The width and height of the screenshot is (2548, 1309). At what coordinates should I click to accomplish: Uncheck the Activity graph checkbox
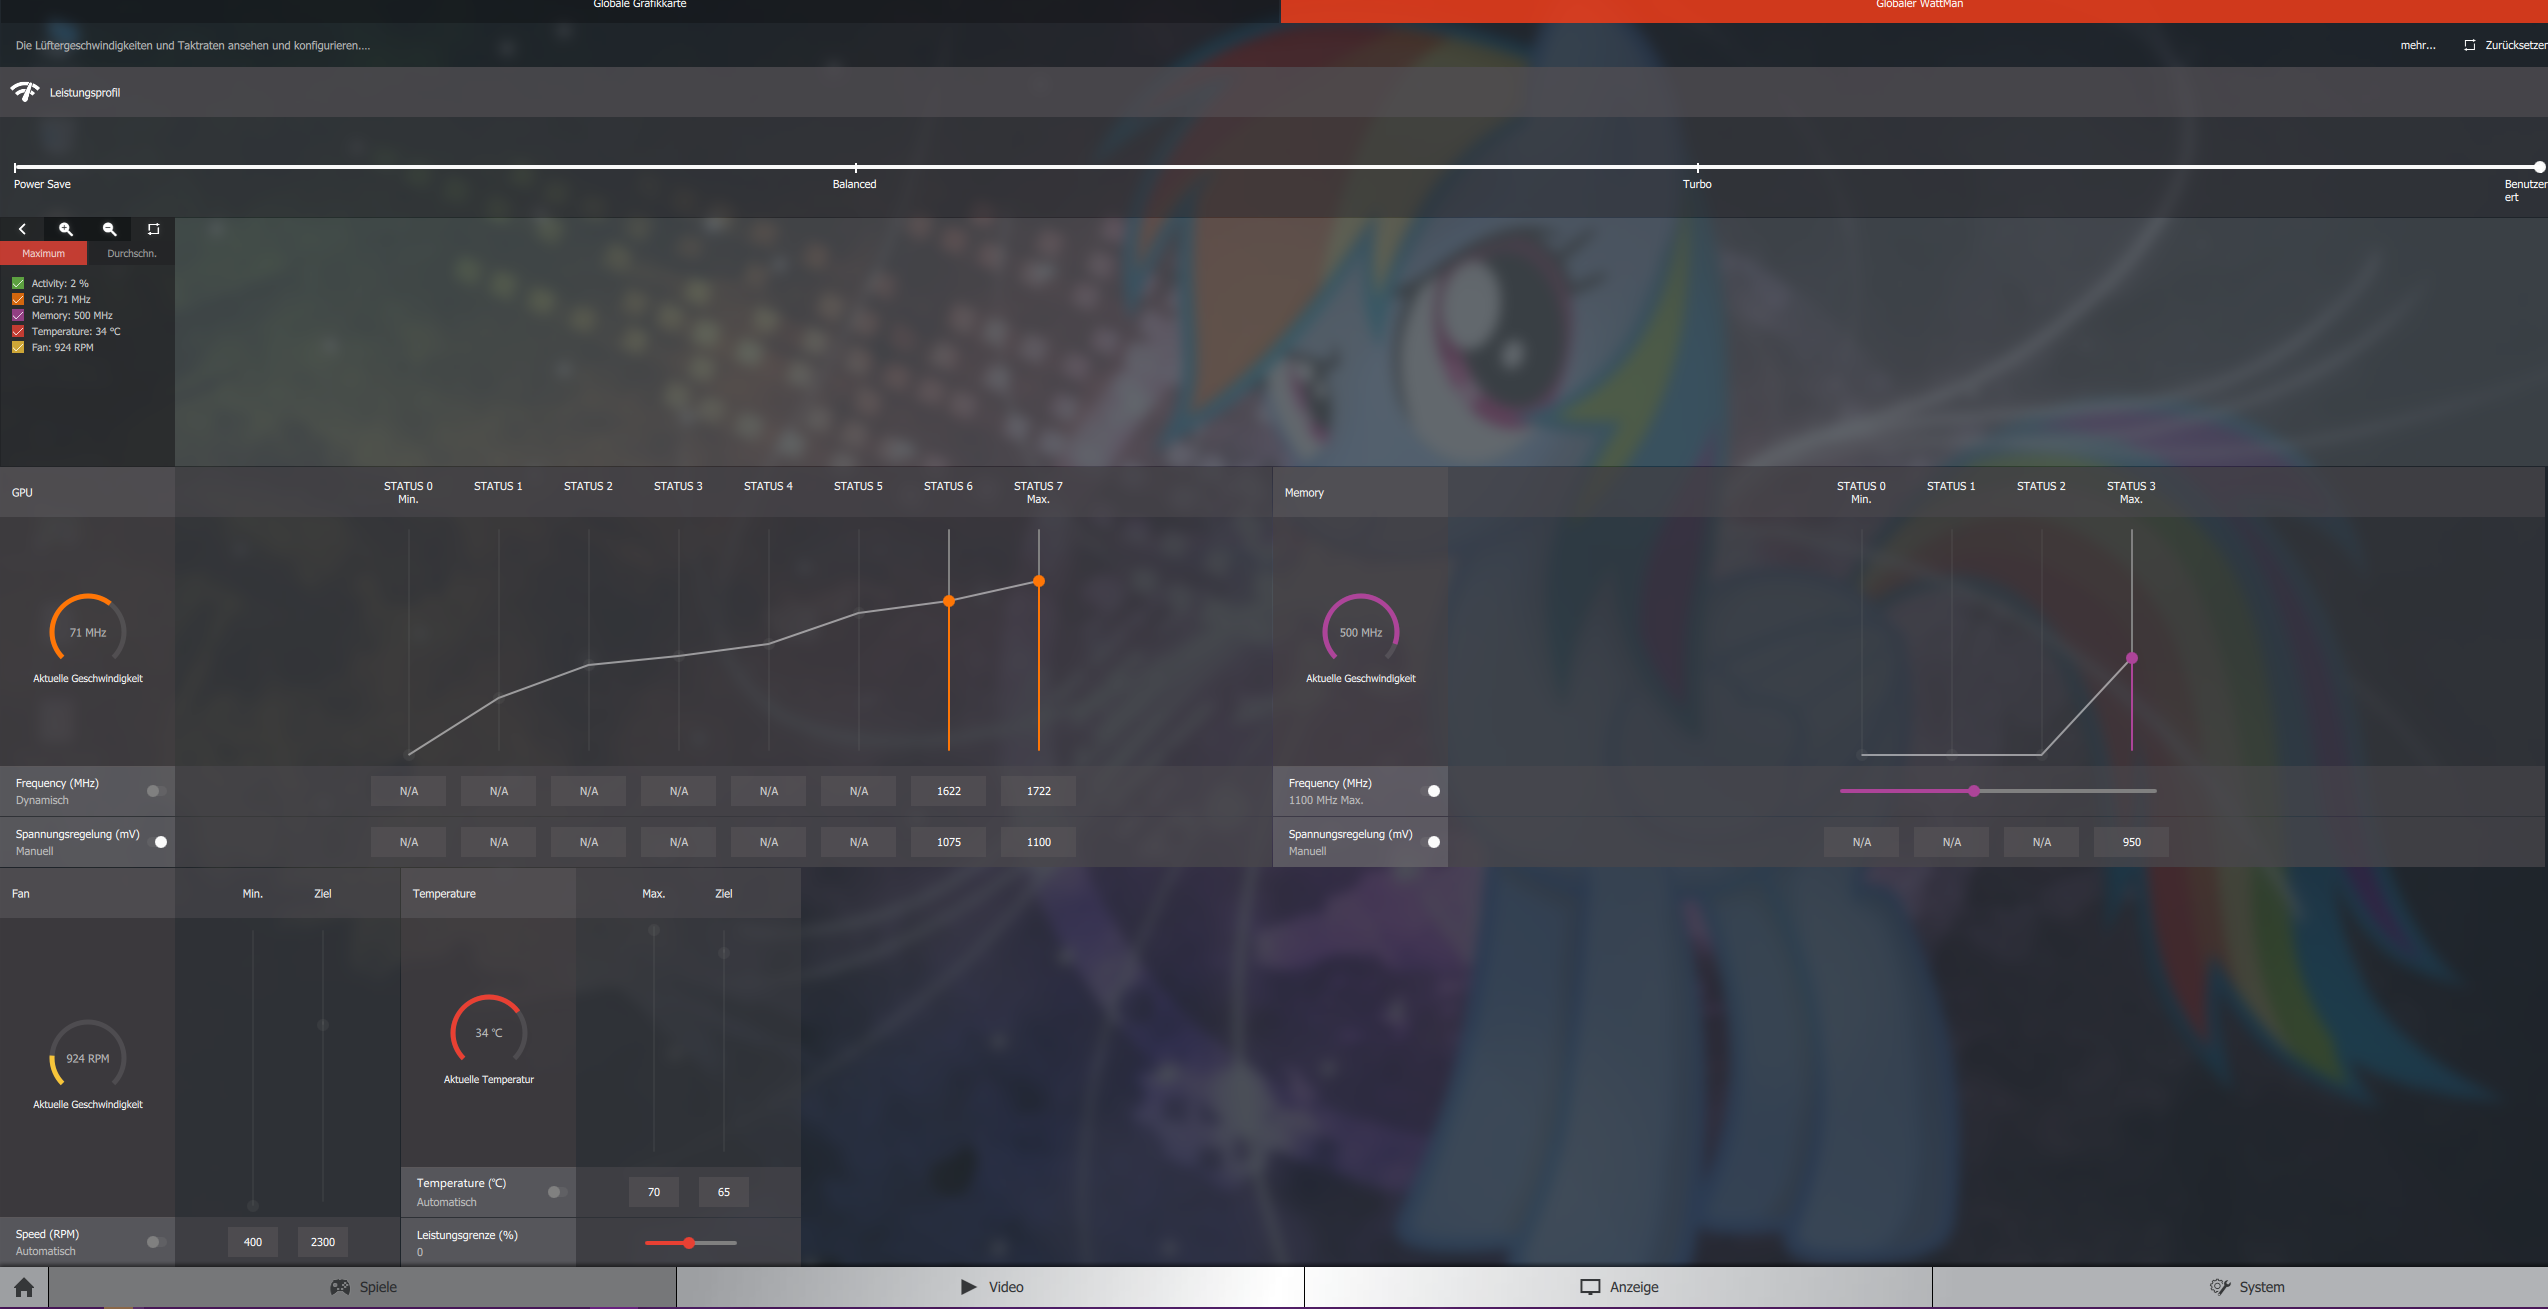pyautogui.click(x=18, y=283)
